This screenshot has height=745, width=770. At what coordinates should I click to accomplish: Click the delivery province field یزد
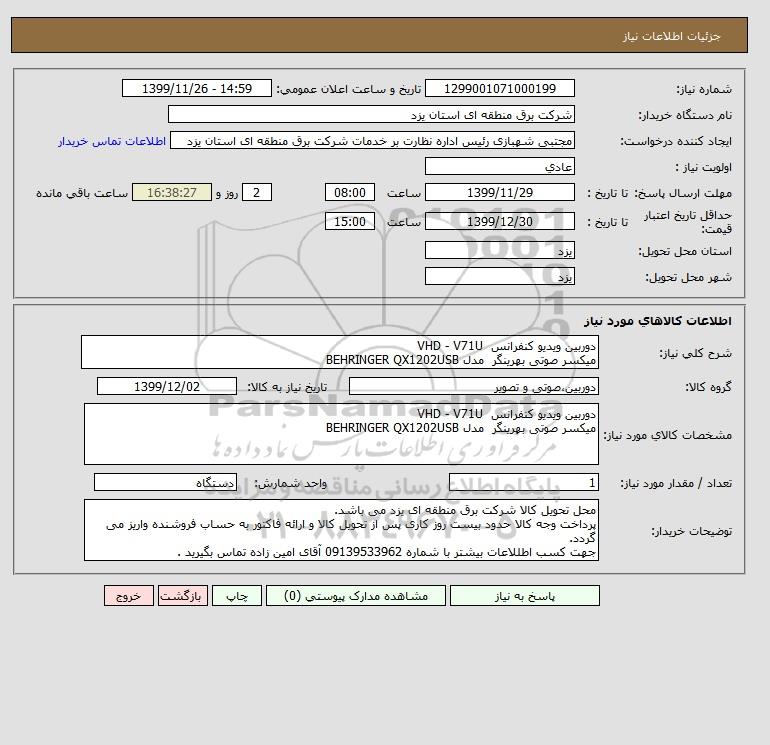click(x=499, y=251)
